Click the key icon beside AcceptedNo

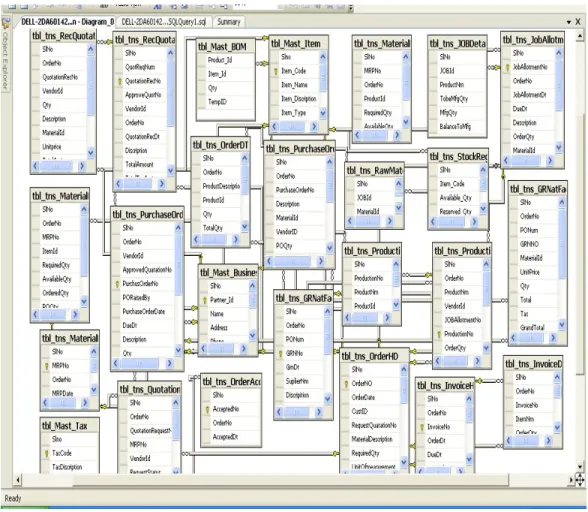(207, 409)
